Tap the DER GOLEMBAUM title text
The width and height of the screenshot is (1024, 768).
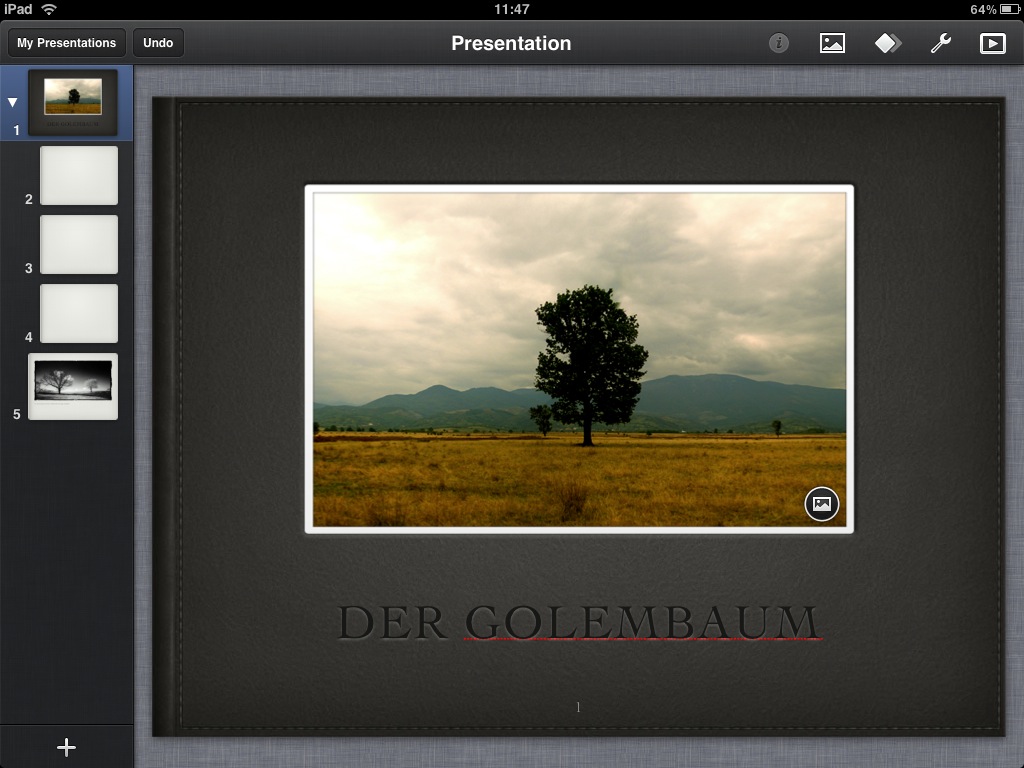[578, 622]
